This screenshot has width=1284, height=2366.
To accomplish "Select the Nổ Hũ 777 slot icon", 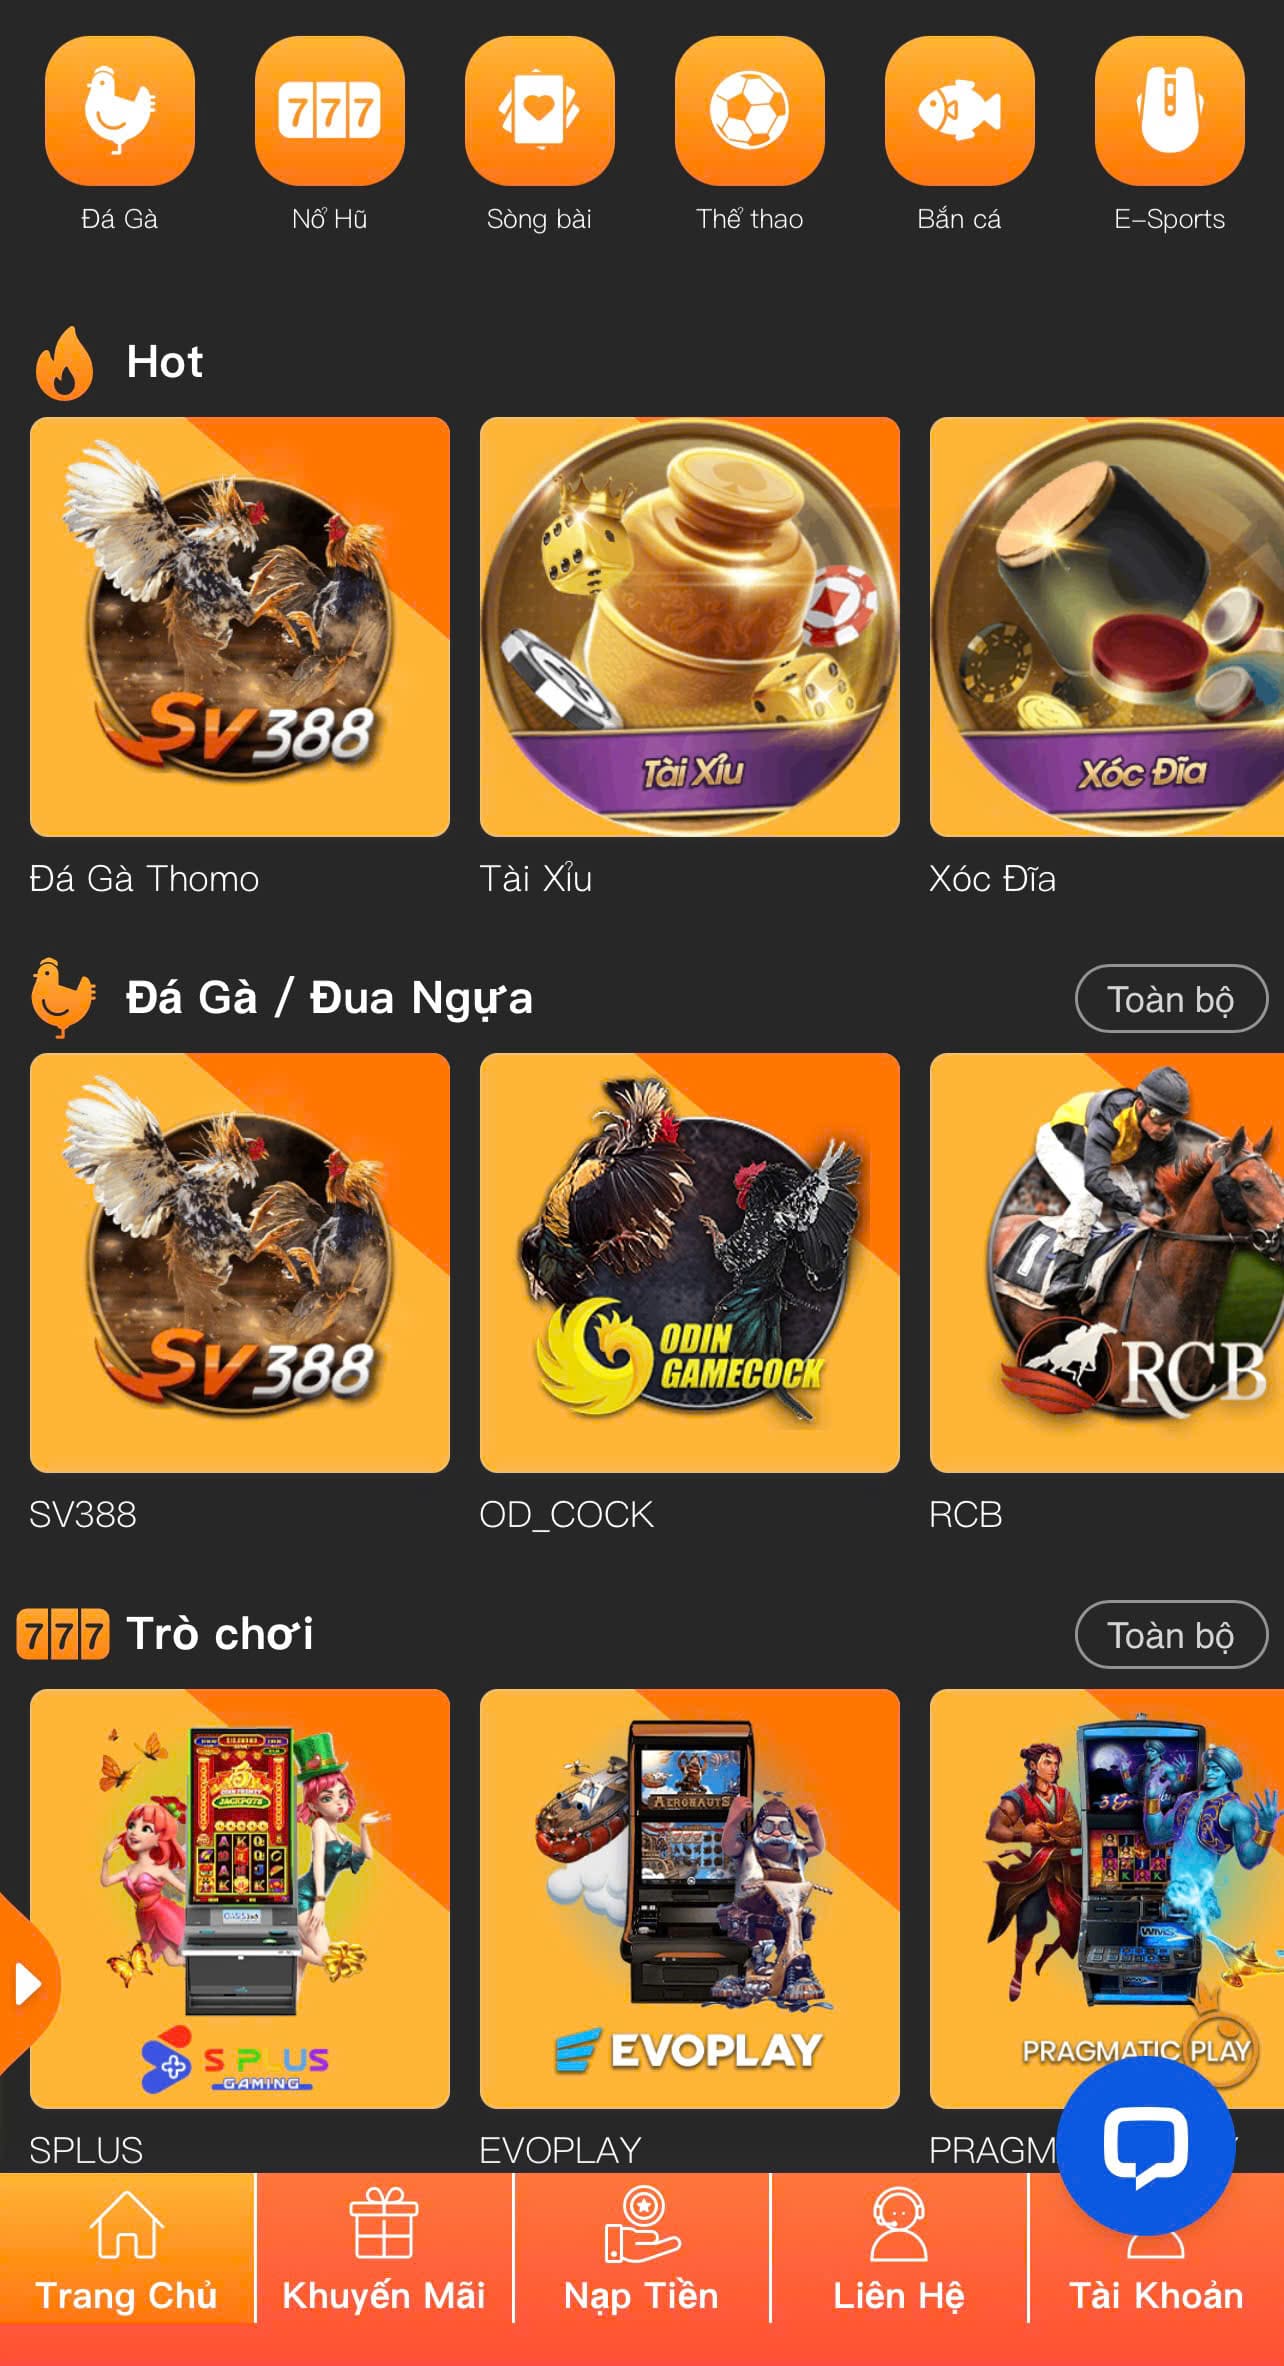I will [x=330, y=111].
